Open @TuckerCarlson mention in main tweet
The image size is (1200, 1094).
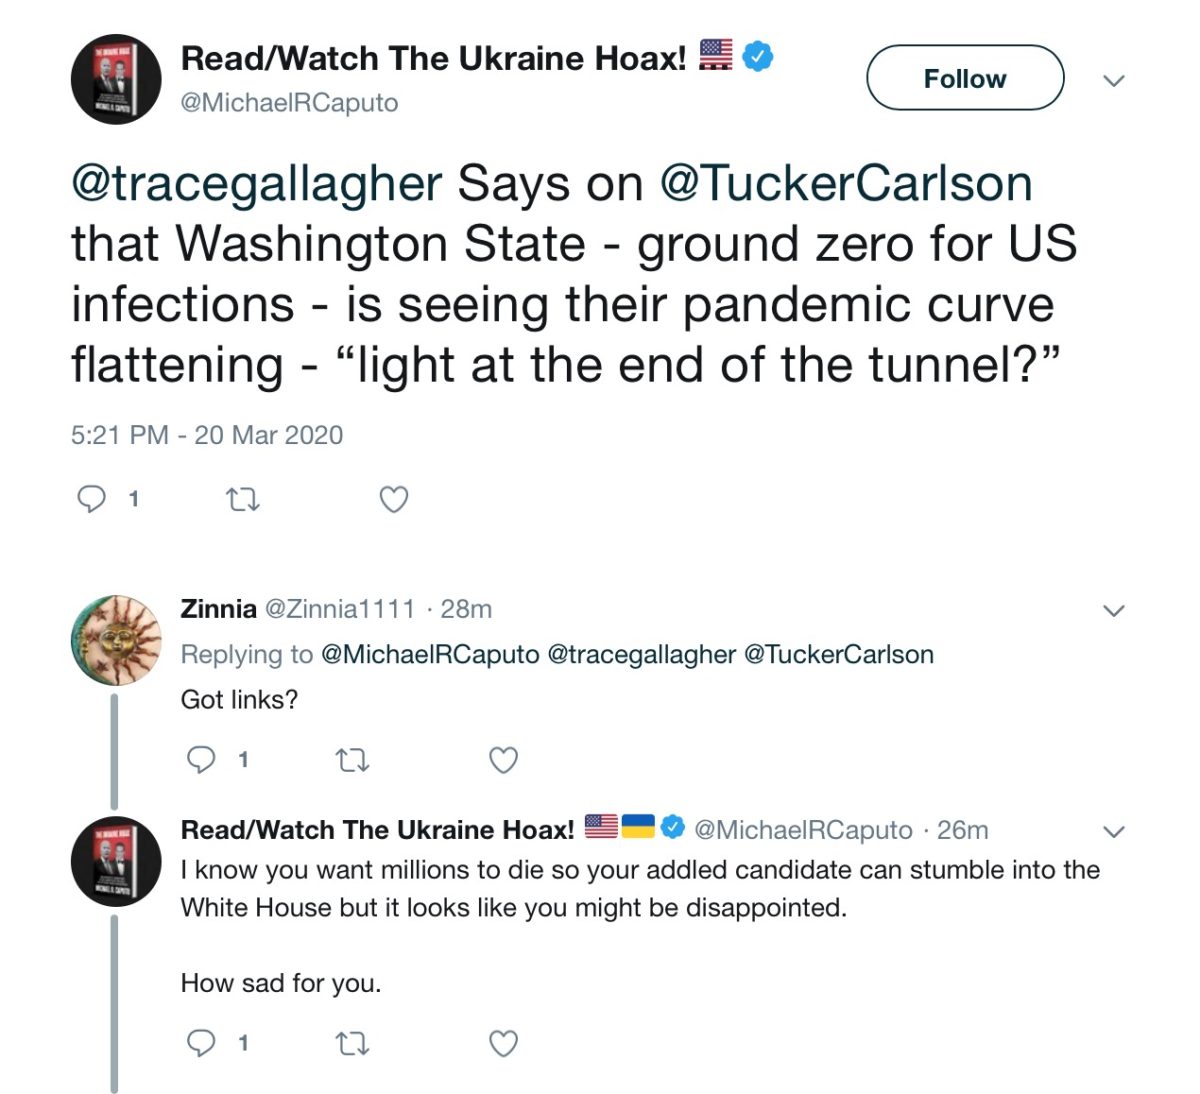click(x=845, y=184)
